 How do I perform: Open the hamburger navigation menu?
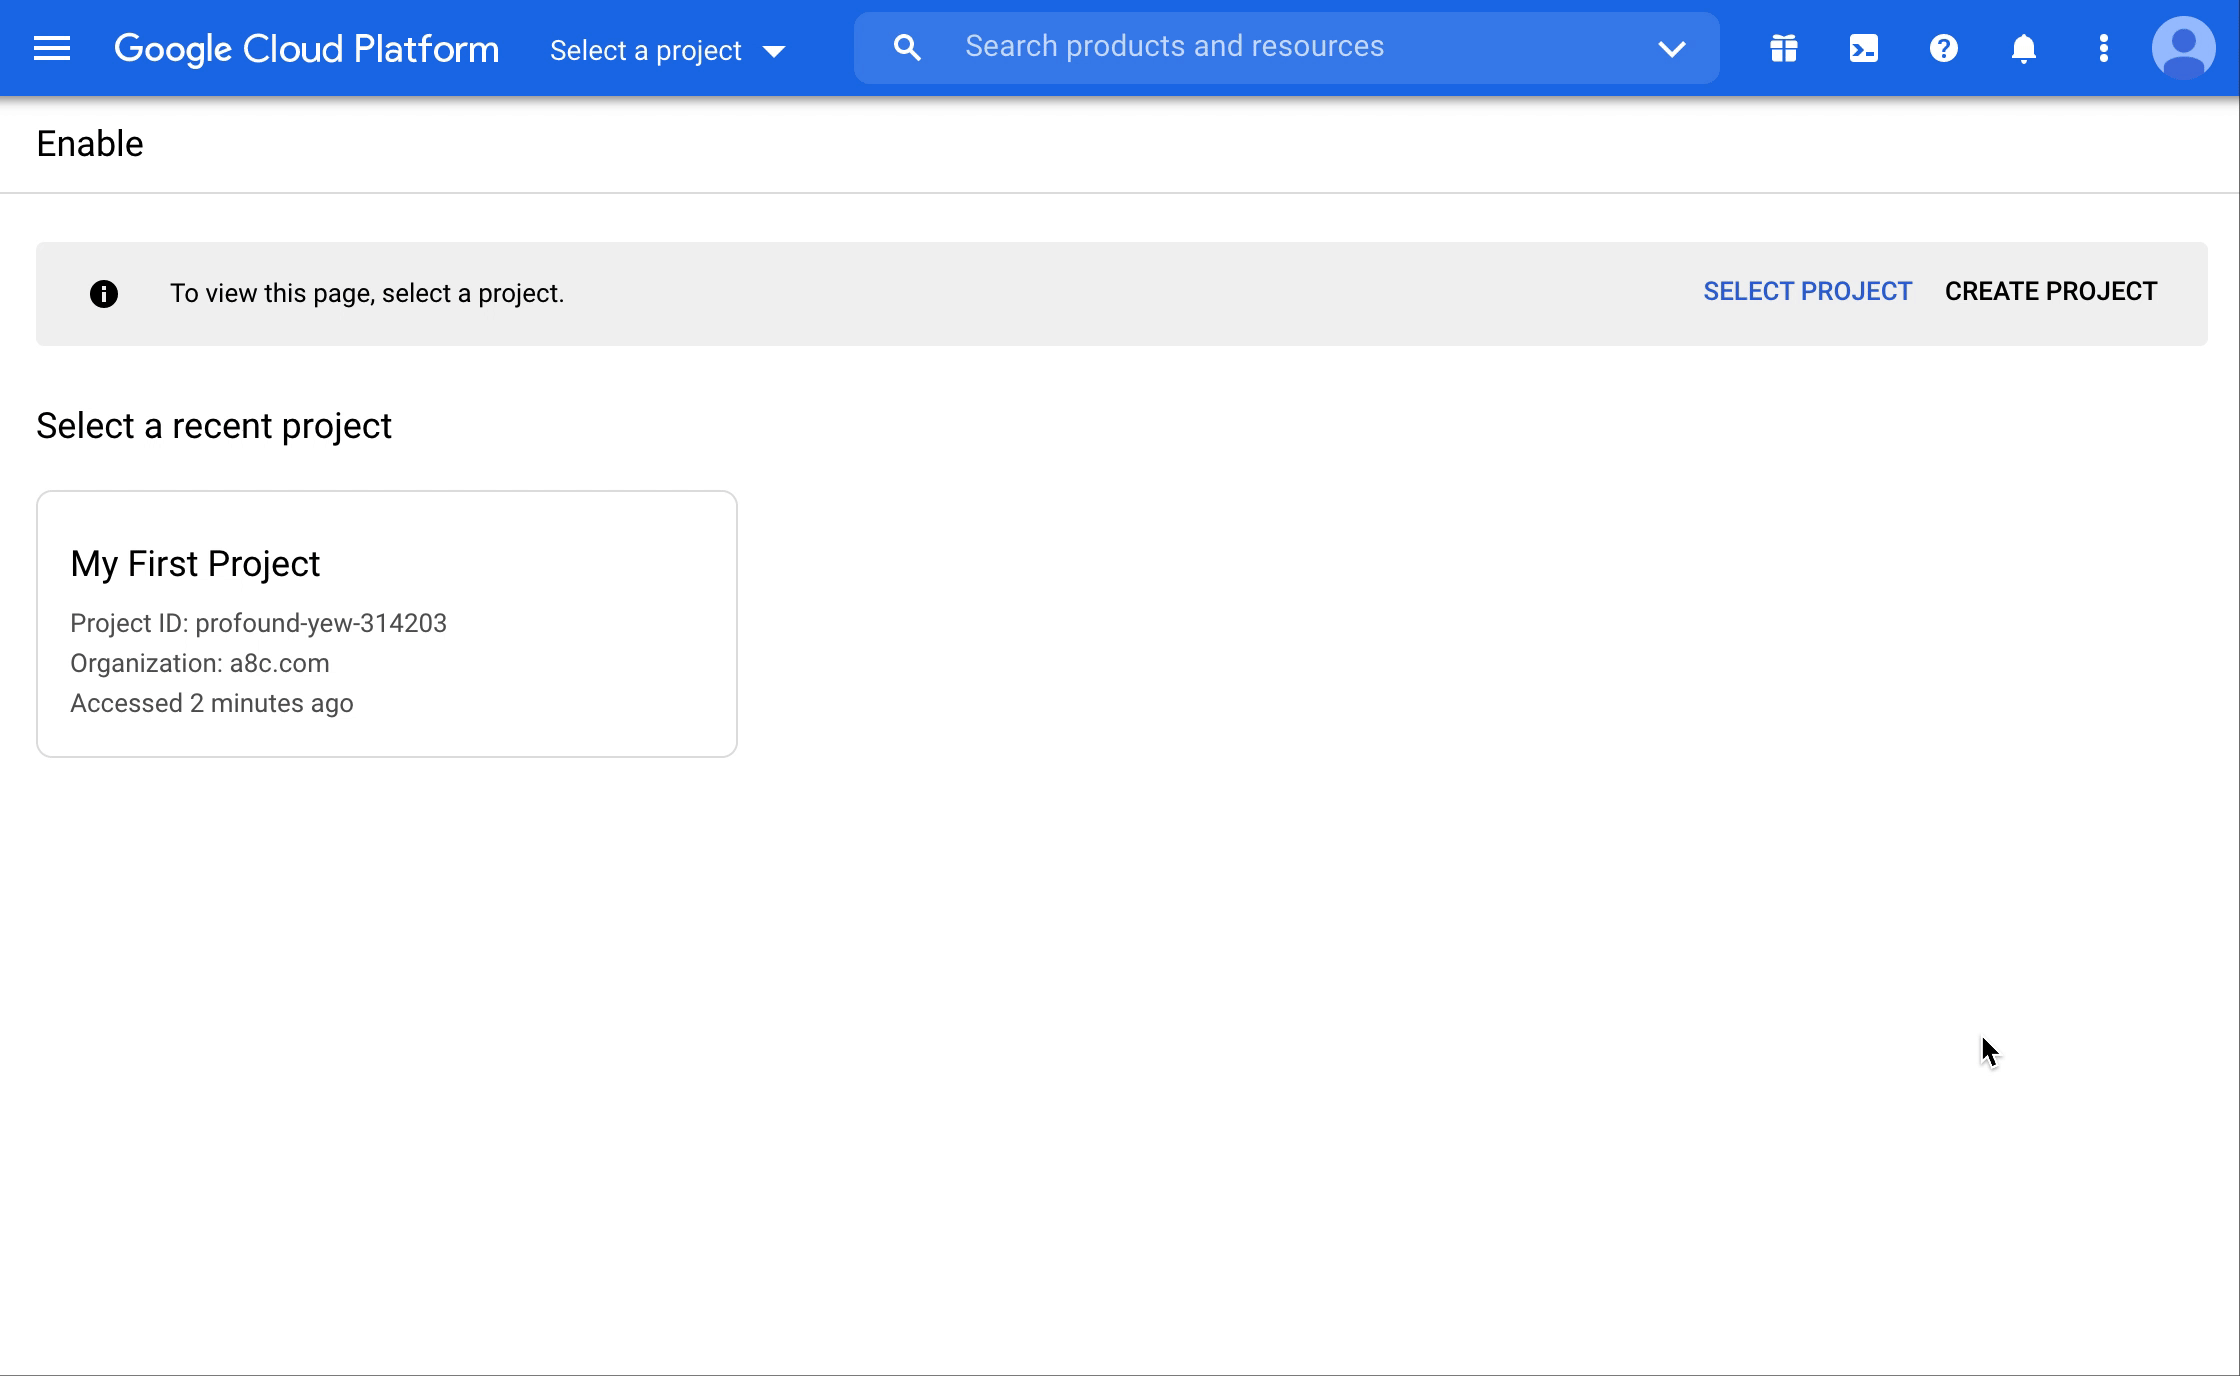click(x=52, y=48)
